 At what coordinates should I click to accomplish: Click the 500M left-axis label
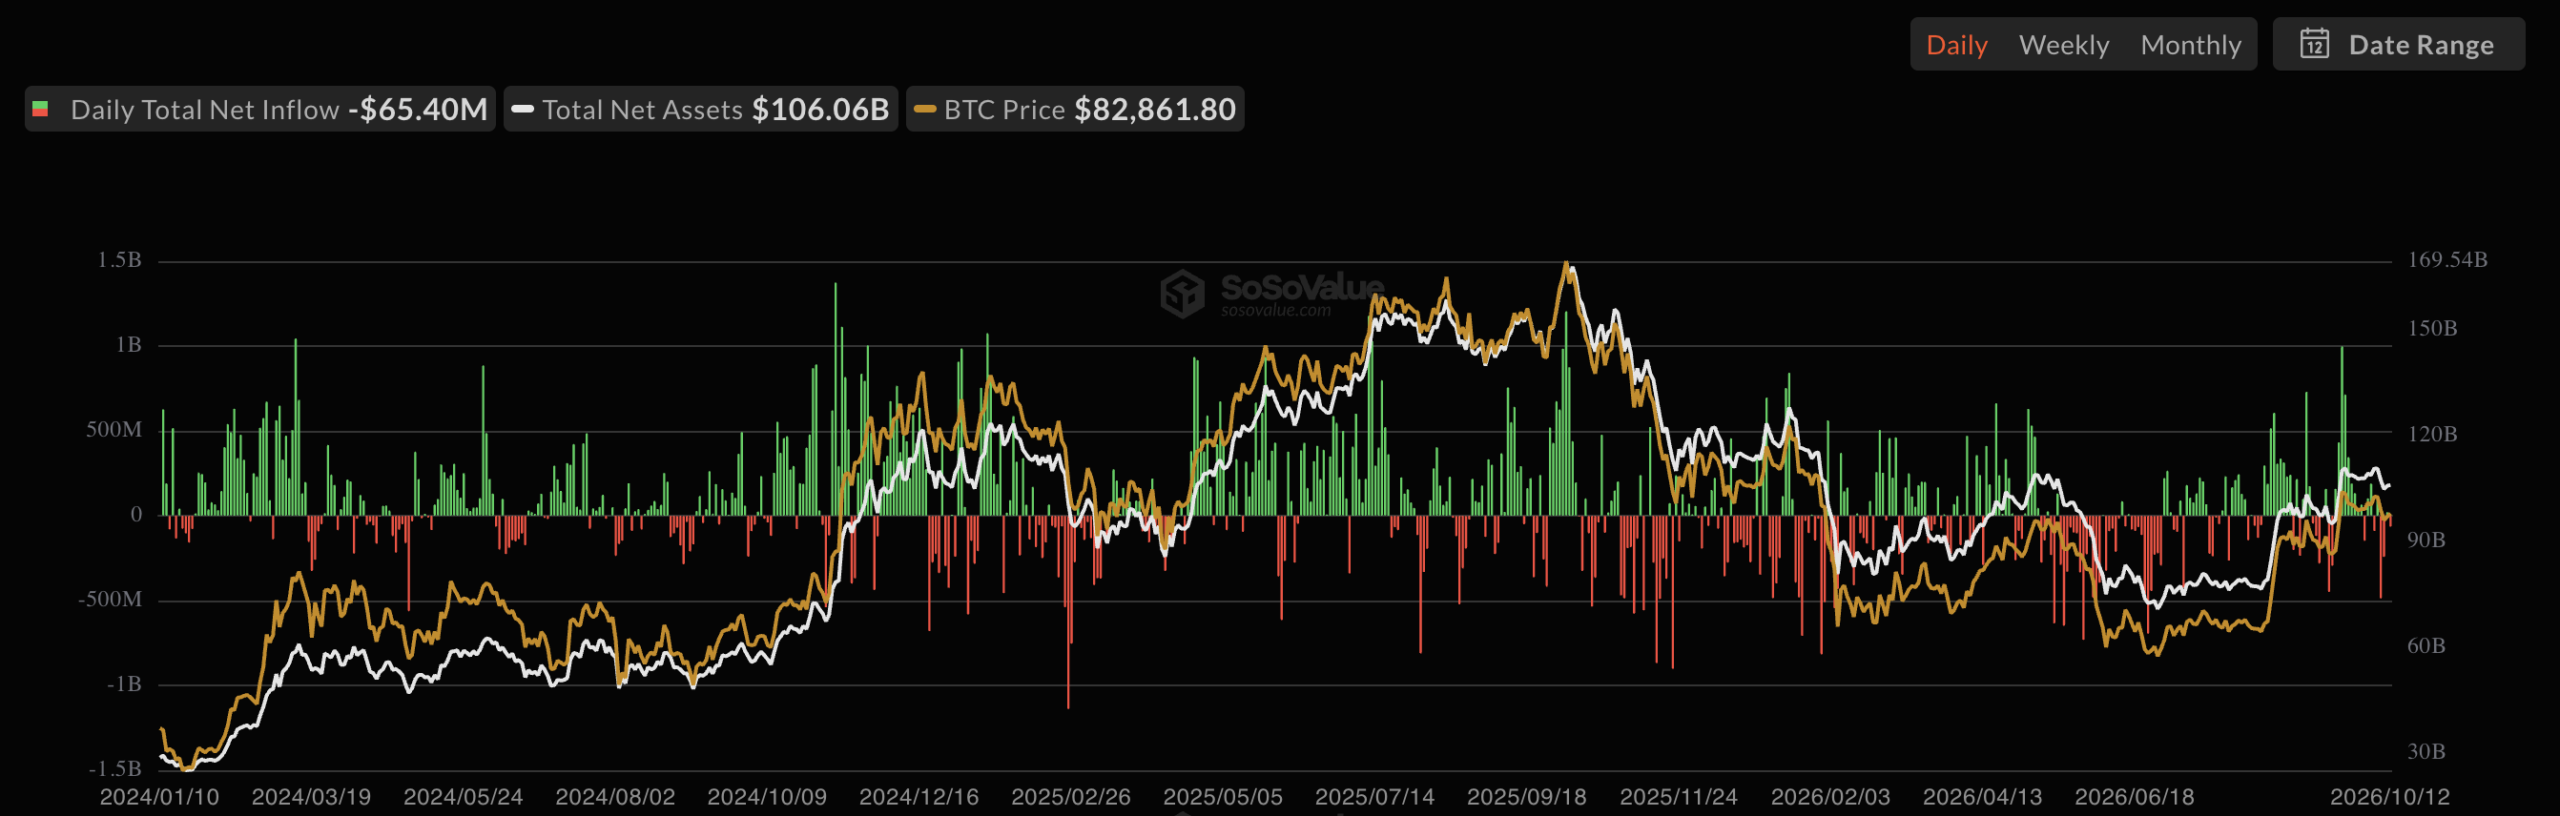pos(114,430)
